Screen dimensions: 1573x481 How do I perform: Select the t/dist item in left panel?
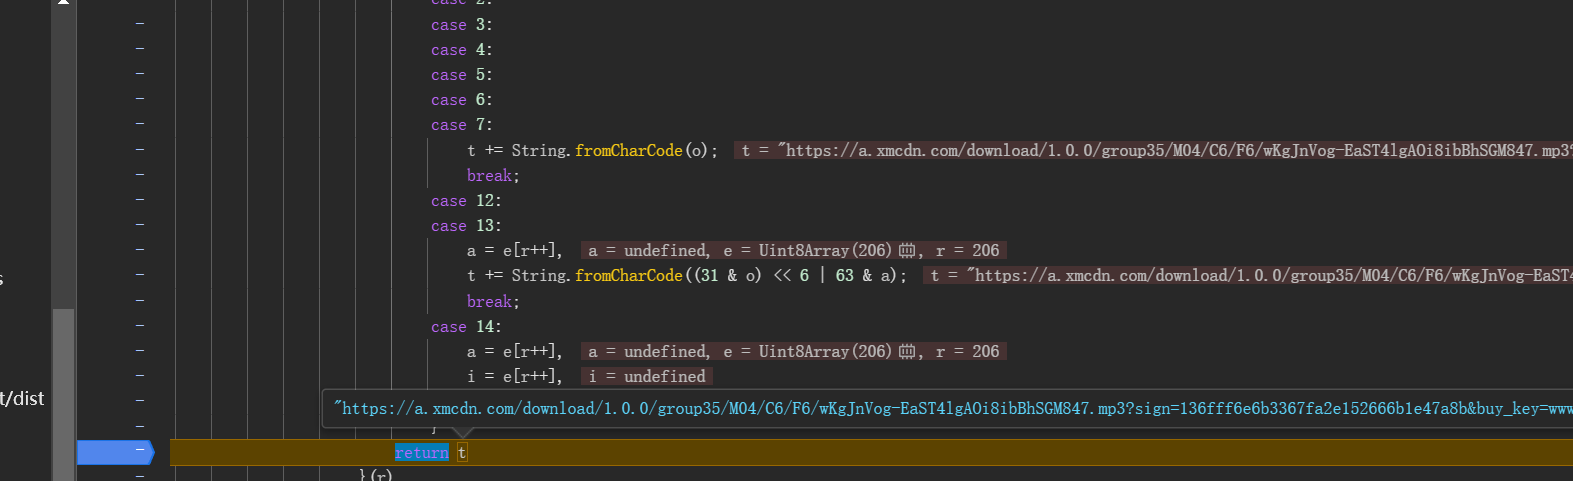22,399
